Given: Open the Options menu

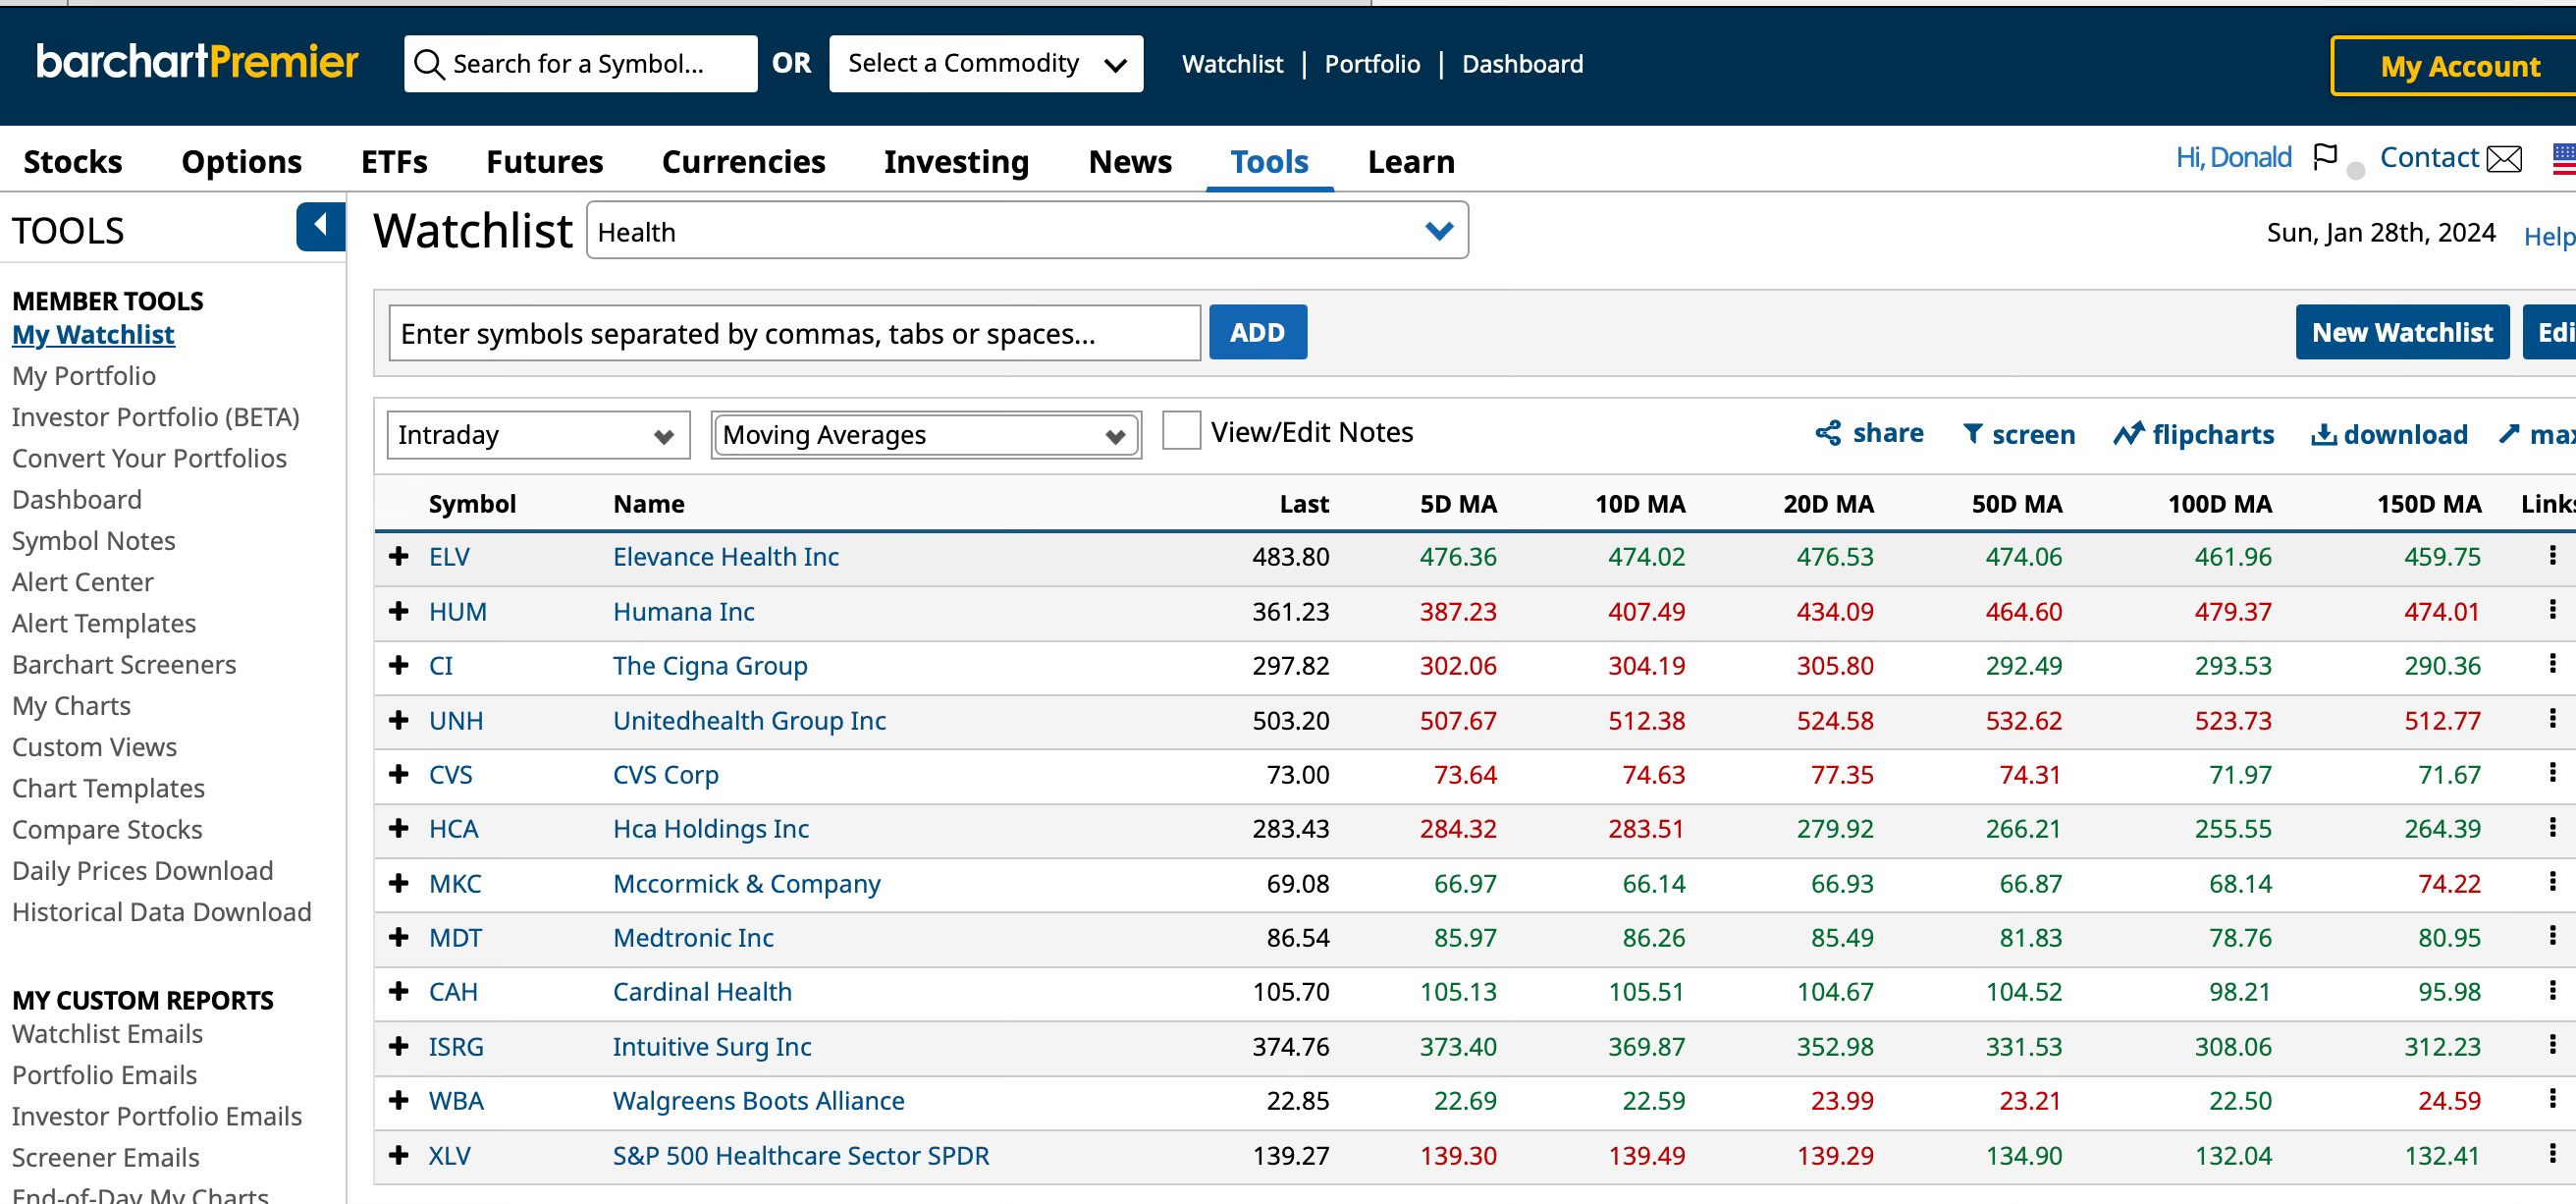Looking at the screenshot, I should pos(241,161).
